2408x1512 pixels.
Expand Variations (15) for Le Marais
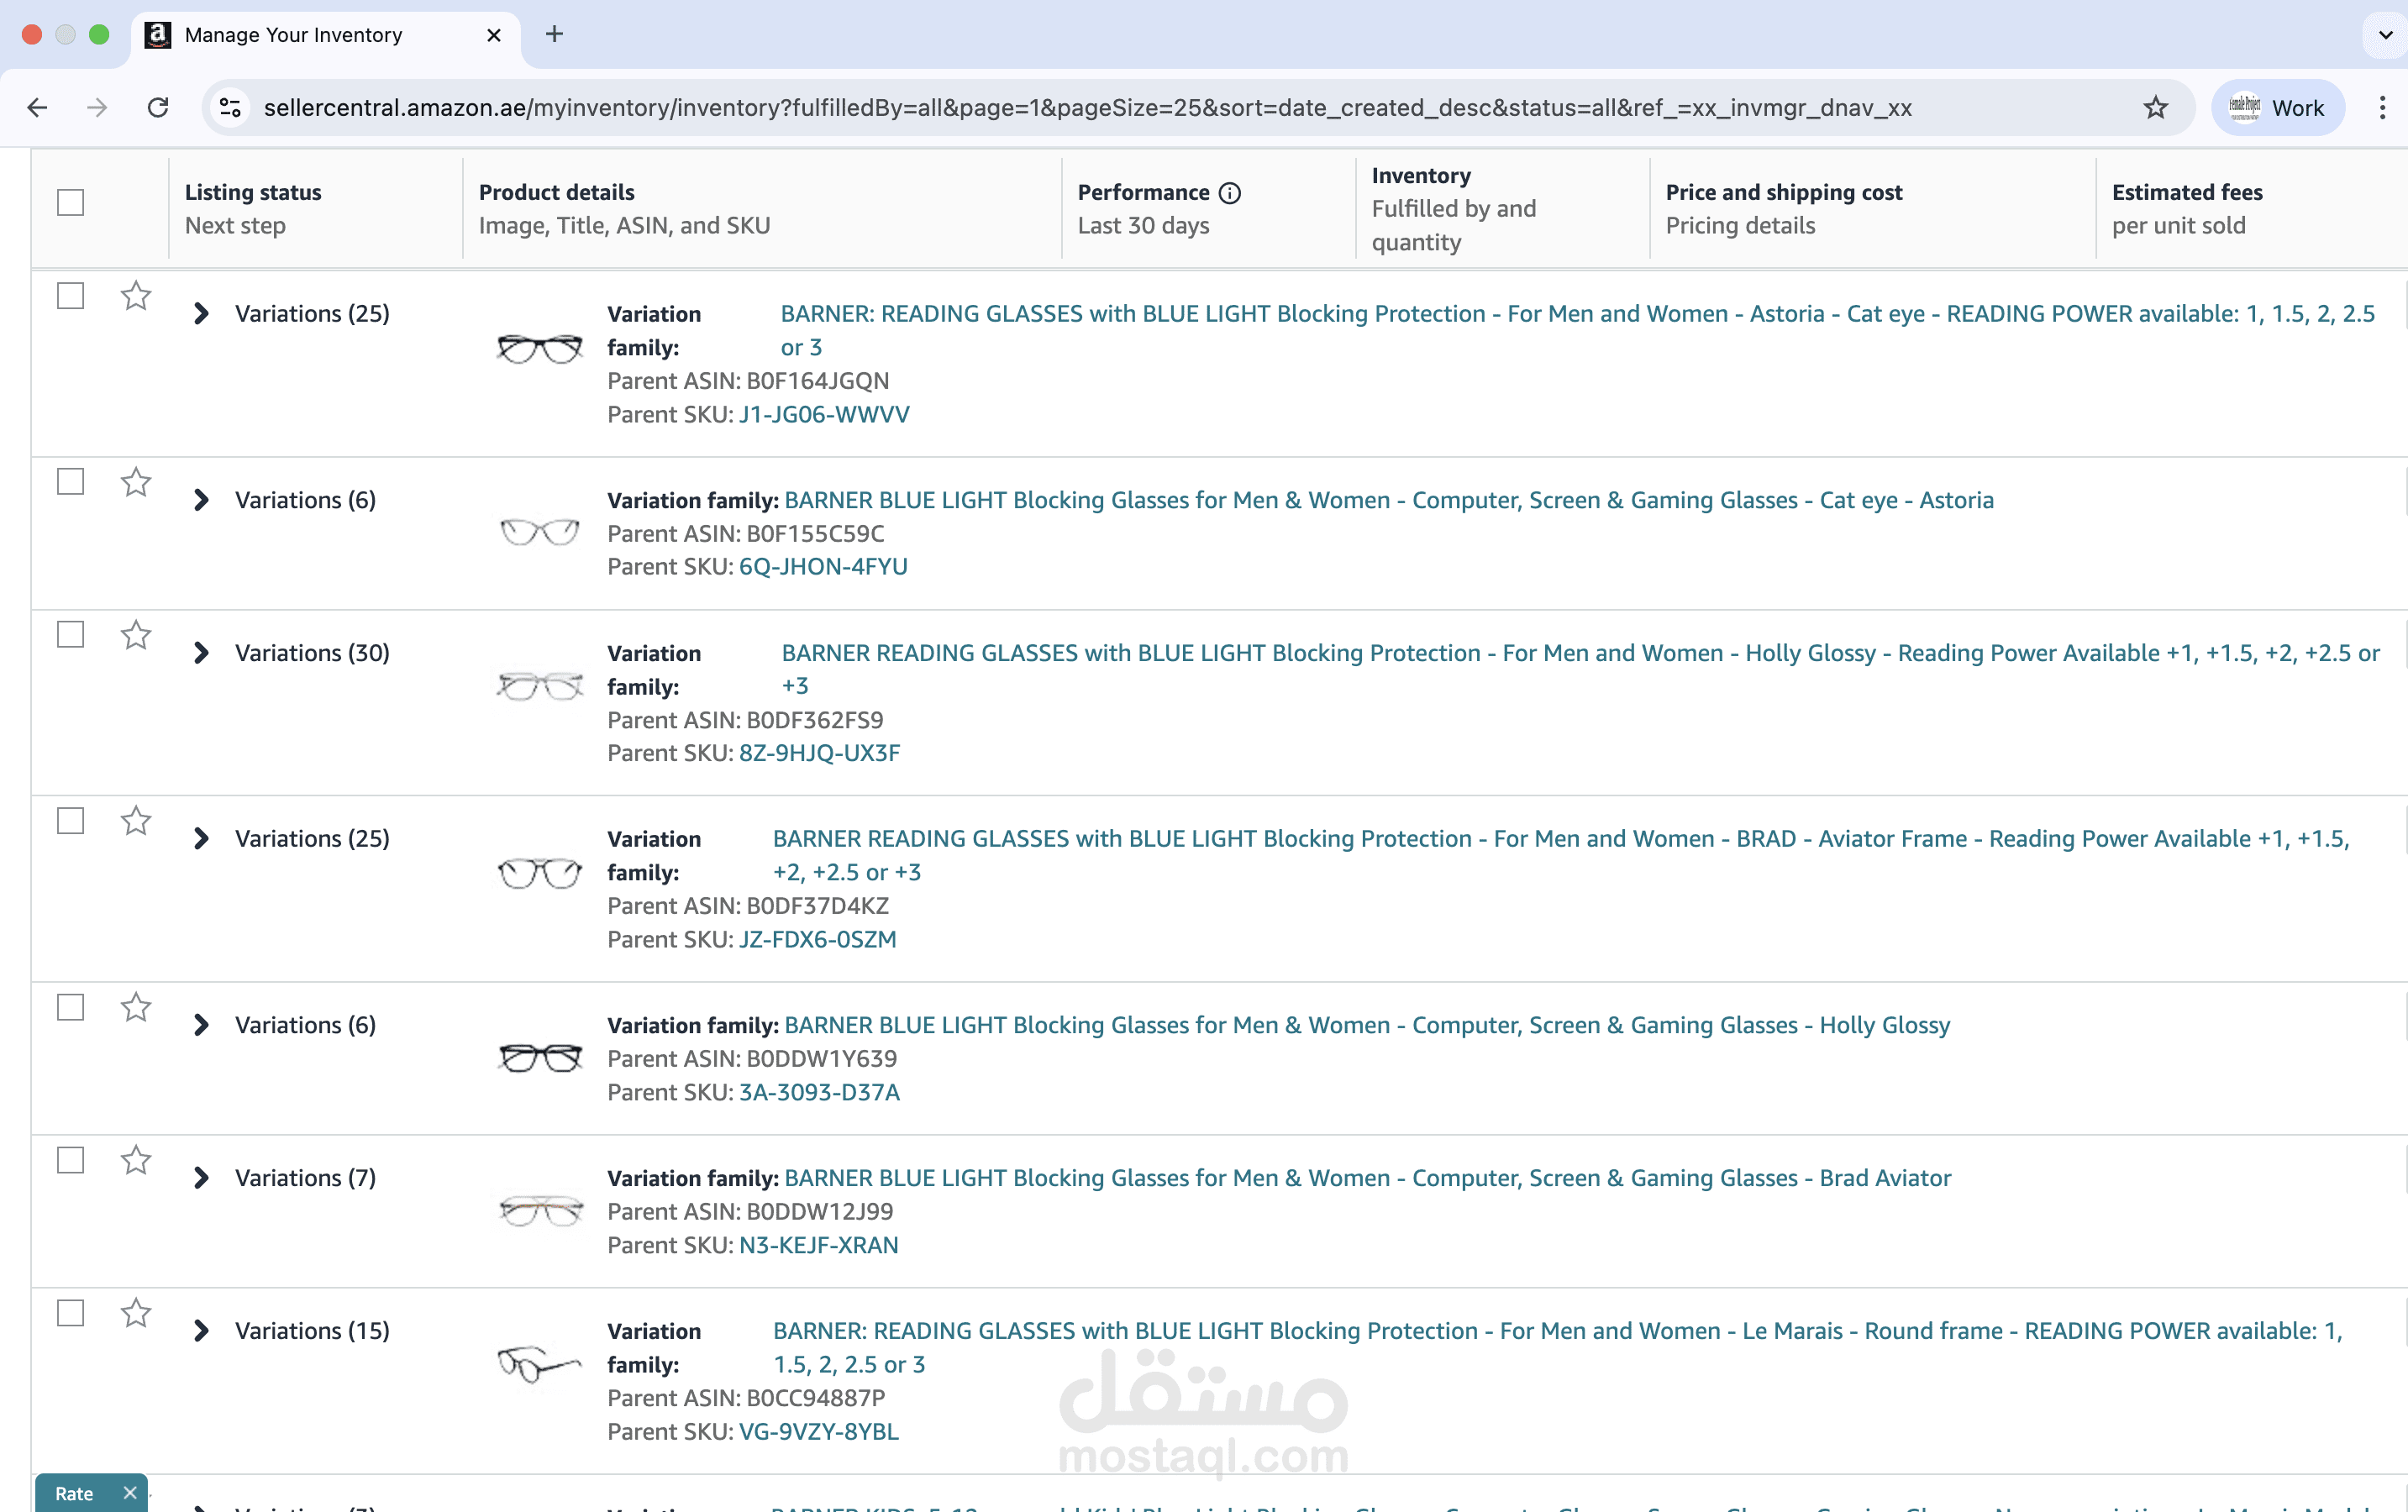201,1331
